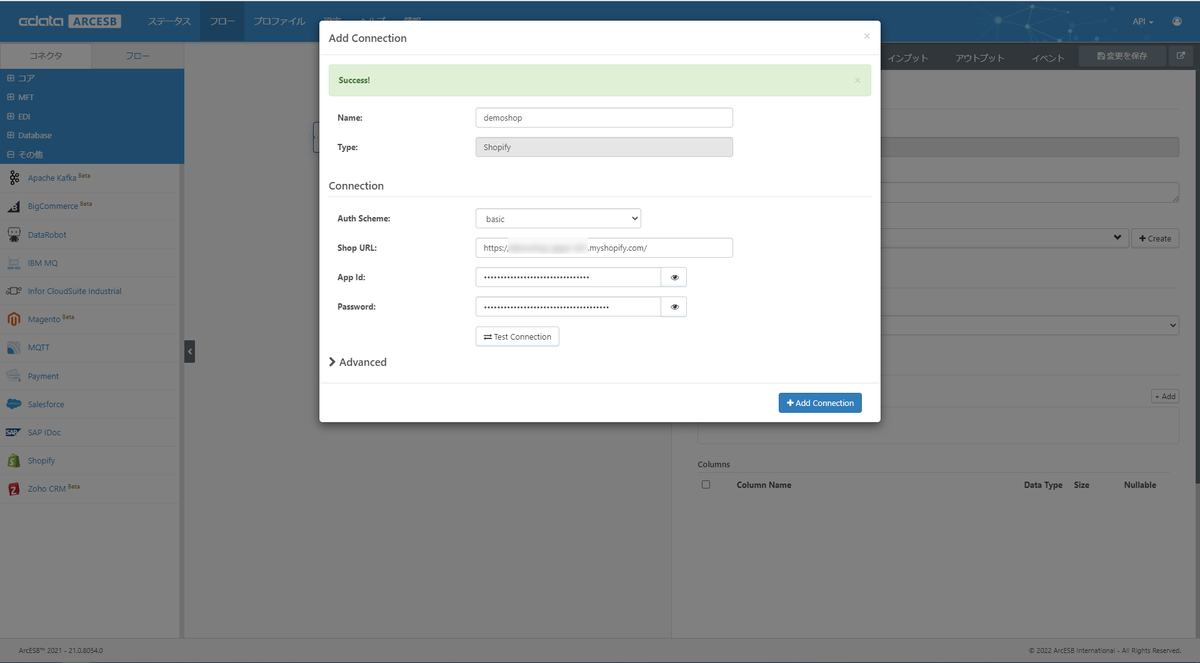The height and width of the screenshot is (663, 1200).
Task: Open the Auth Scheme dropdown
Action: [558, 218]
